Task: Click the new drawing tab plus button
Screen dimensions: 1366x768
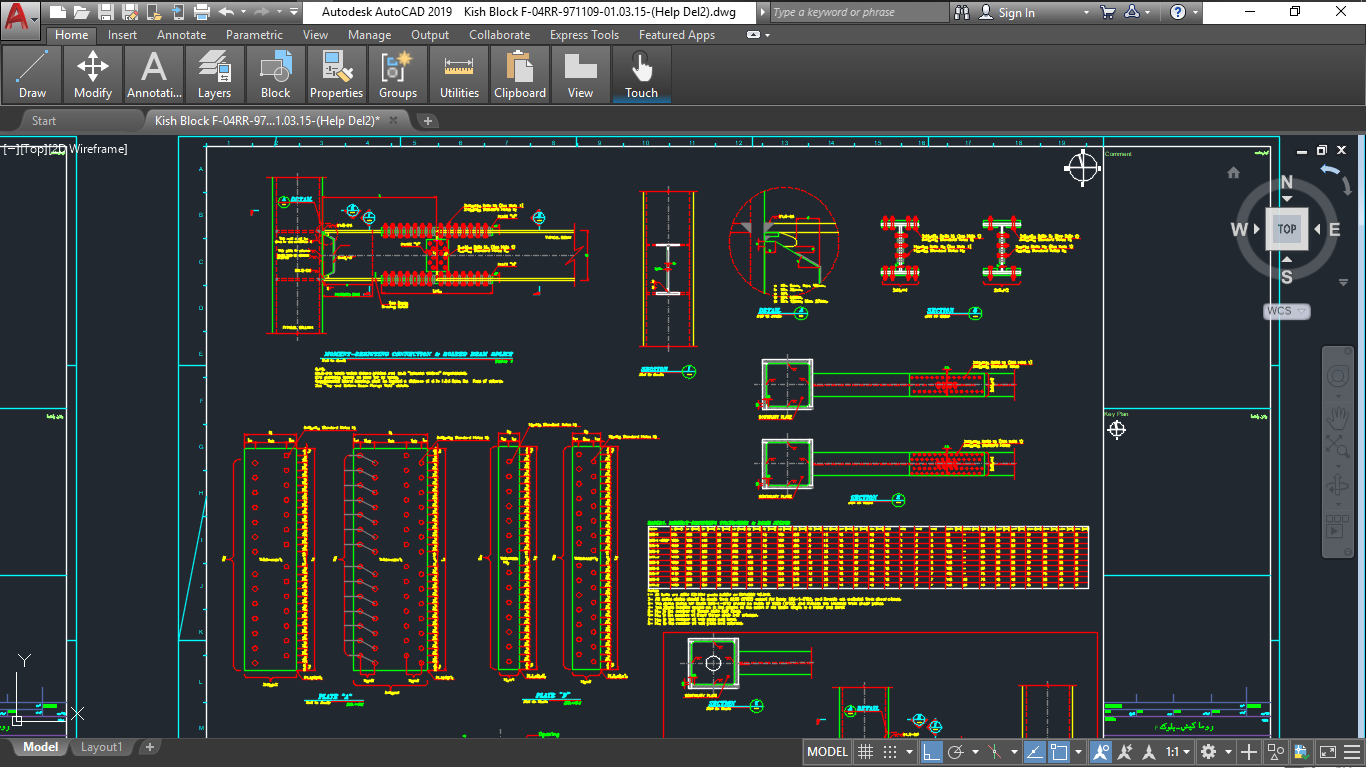Action: (x=428, y=121)
